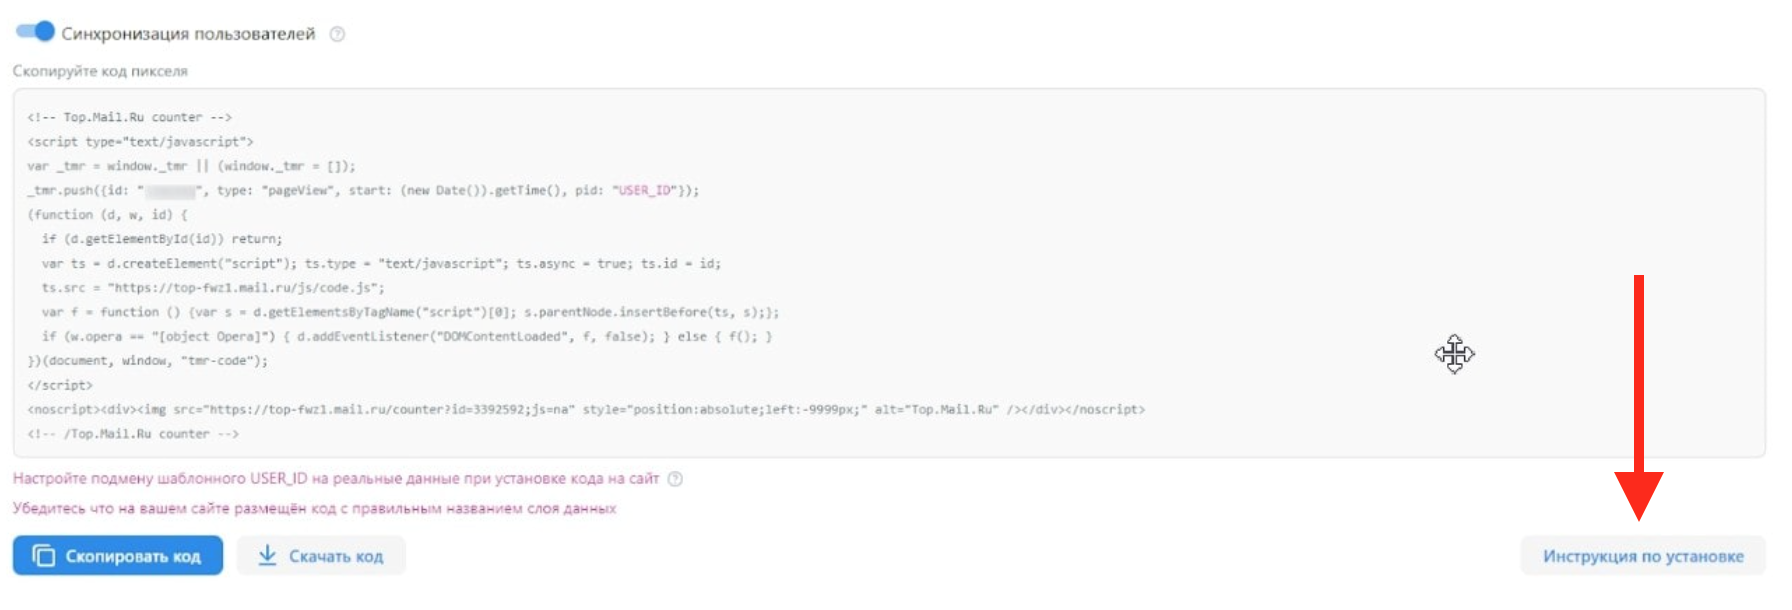Click the Скопируйте код пикселя caption
Viewport: 1792px width, 610px height.
(x=100, y=71)
